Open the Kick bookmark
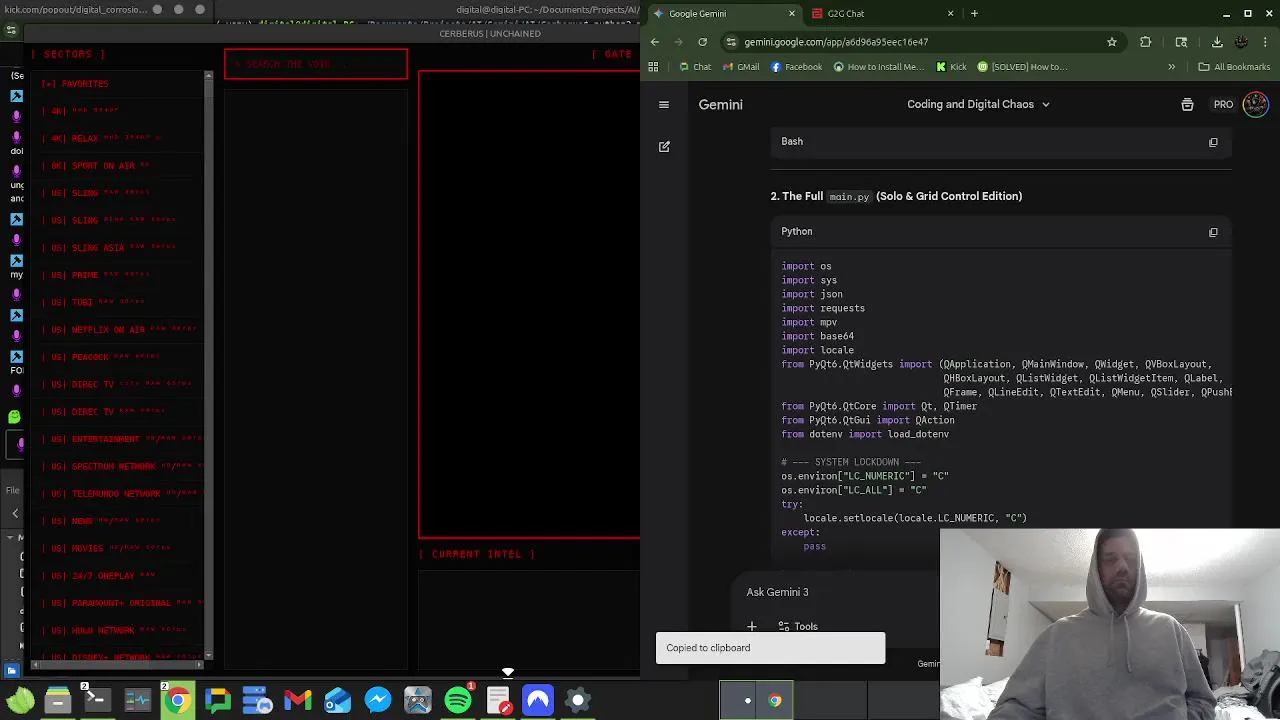1280x720 pixels. (951, 67)
